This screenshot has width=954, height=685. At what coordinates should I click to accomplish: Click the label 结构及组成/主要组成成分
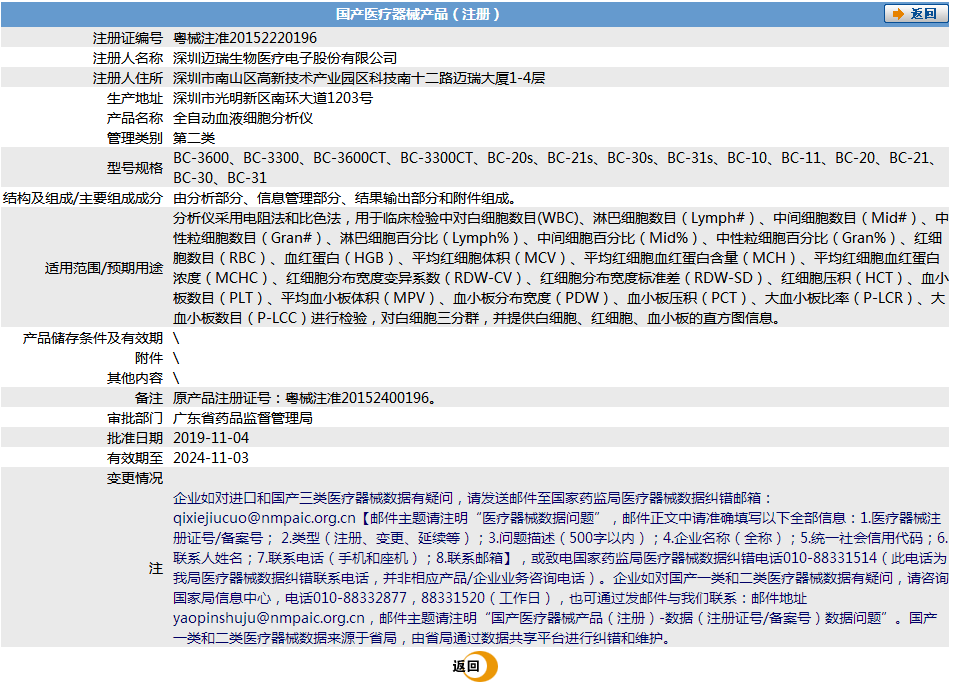(x=83, y=198)
